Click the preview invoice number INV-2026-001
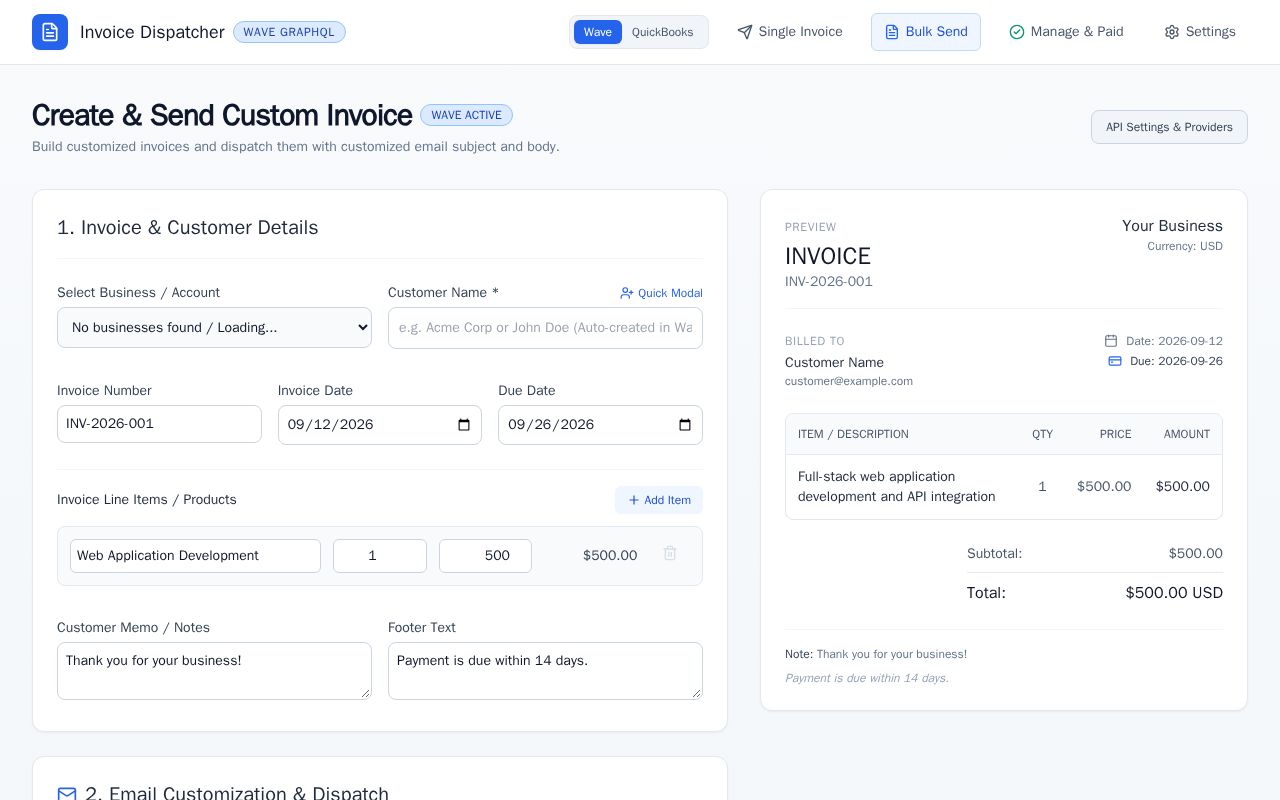This screenshot has height=800, width=1280. coord(829,282)
